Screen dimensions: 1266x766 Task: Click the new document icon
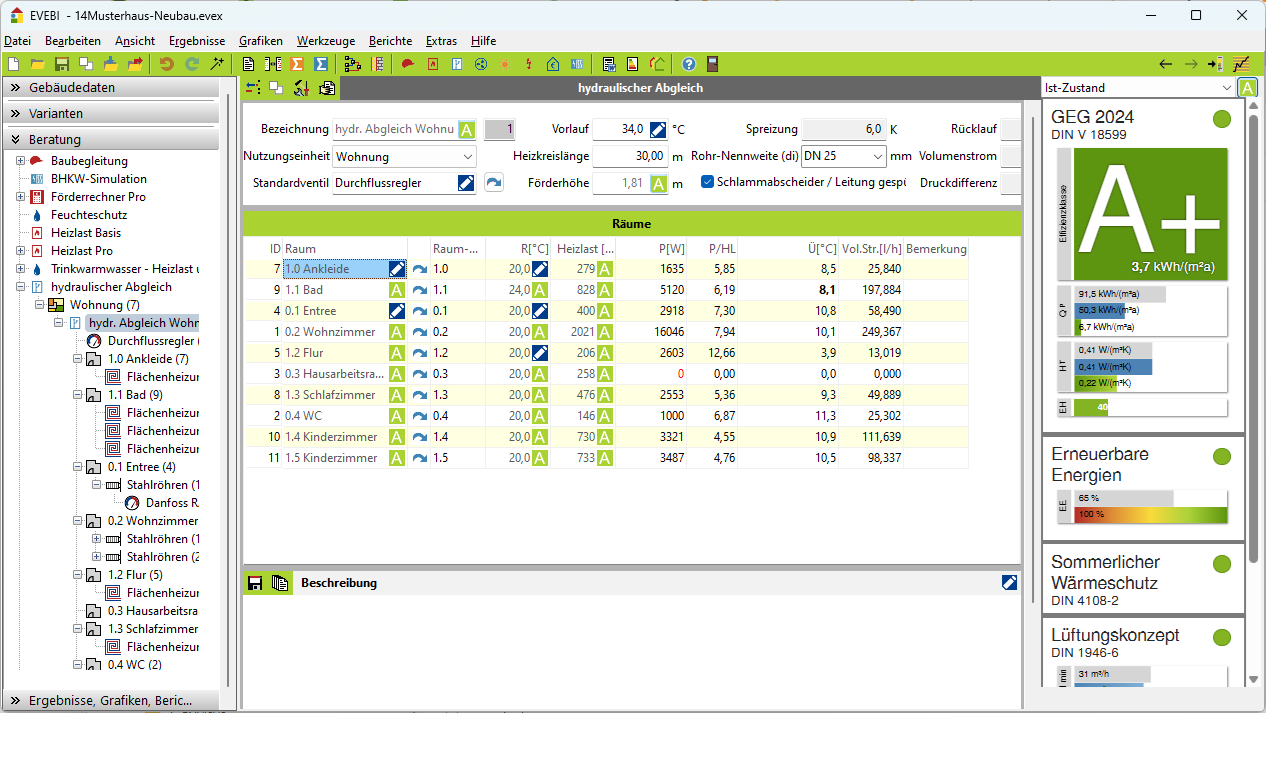point(13,64)
